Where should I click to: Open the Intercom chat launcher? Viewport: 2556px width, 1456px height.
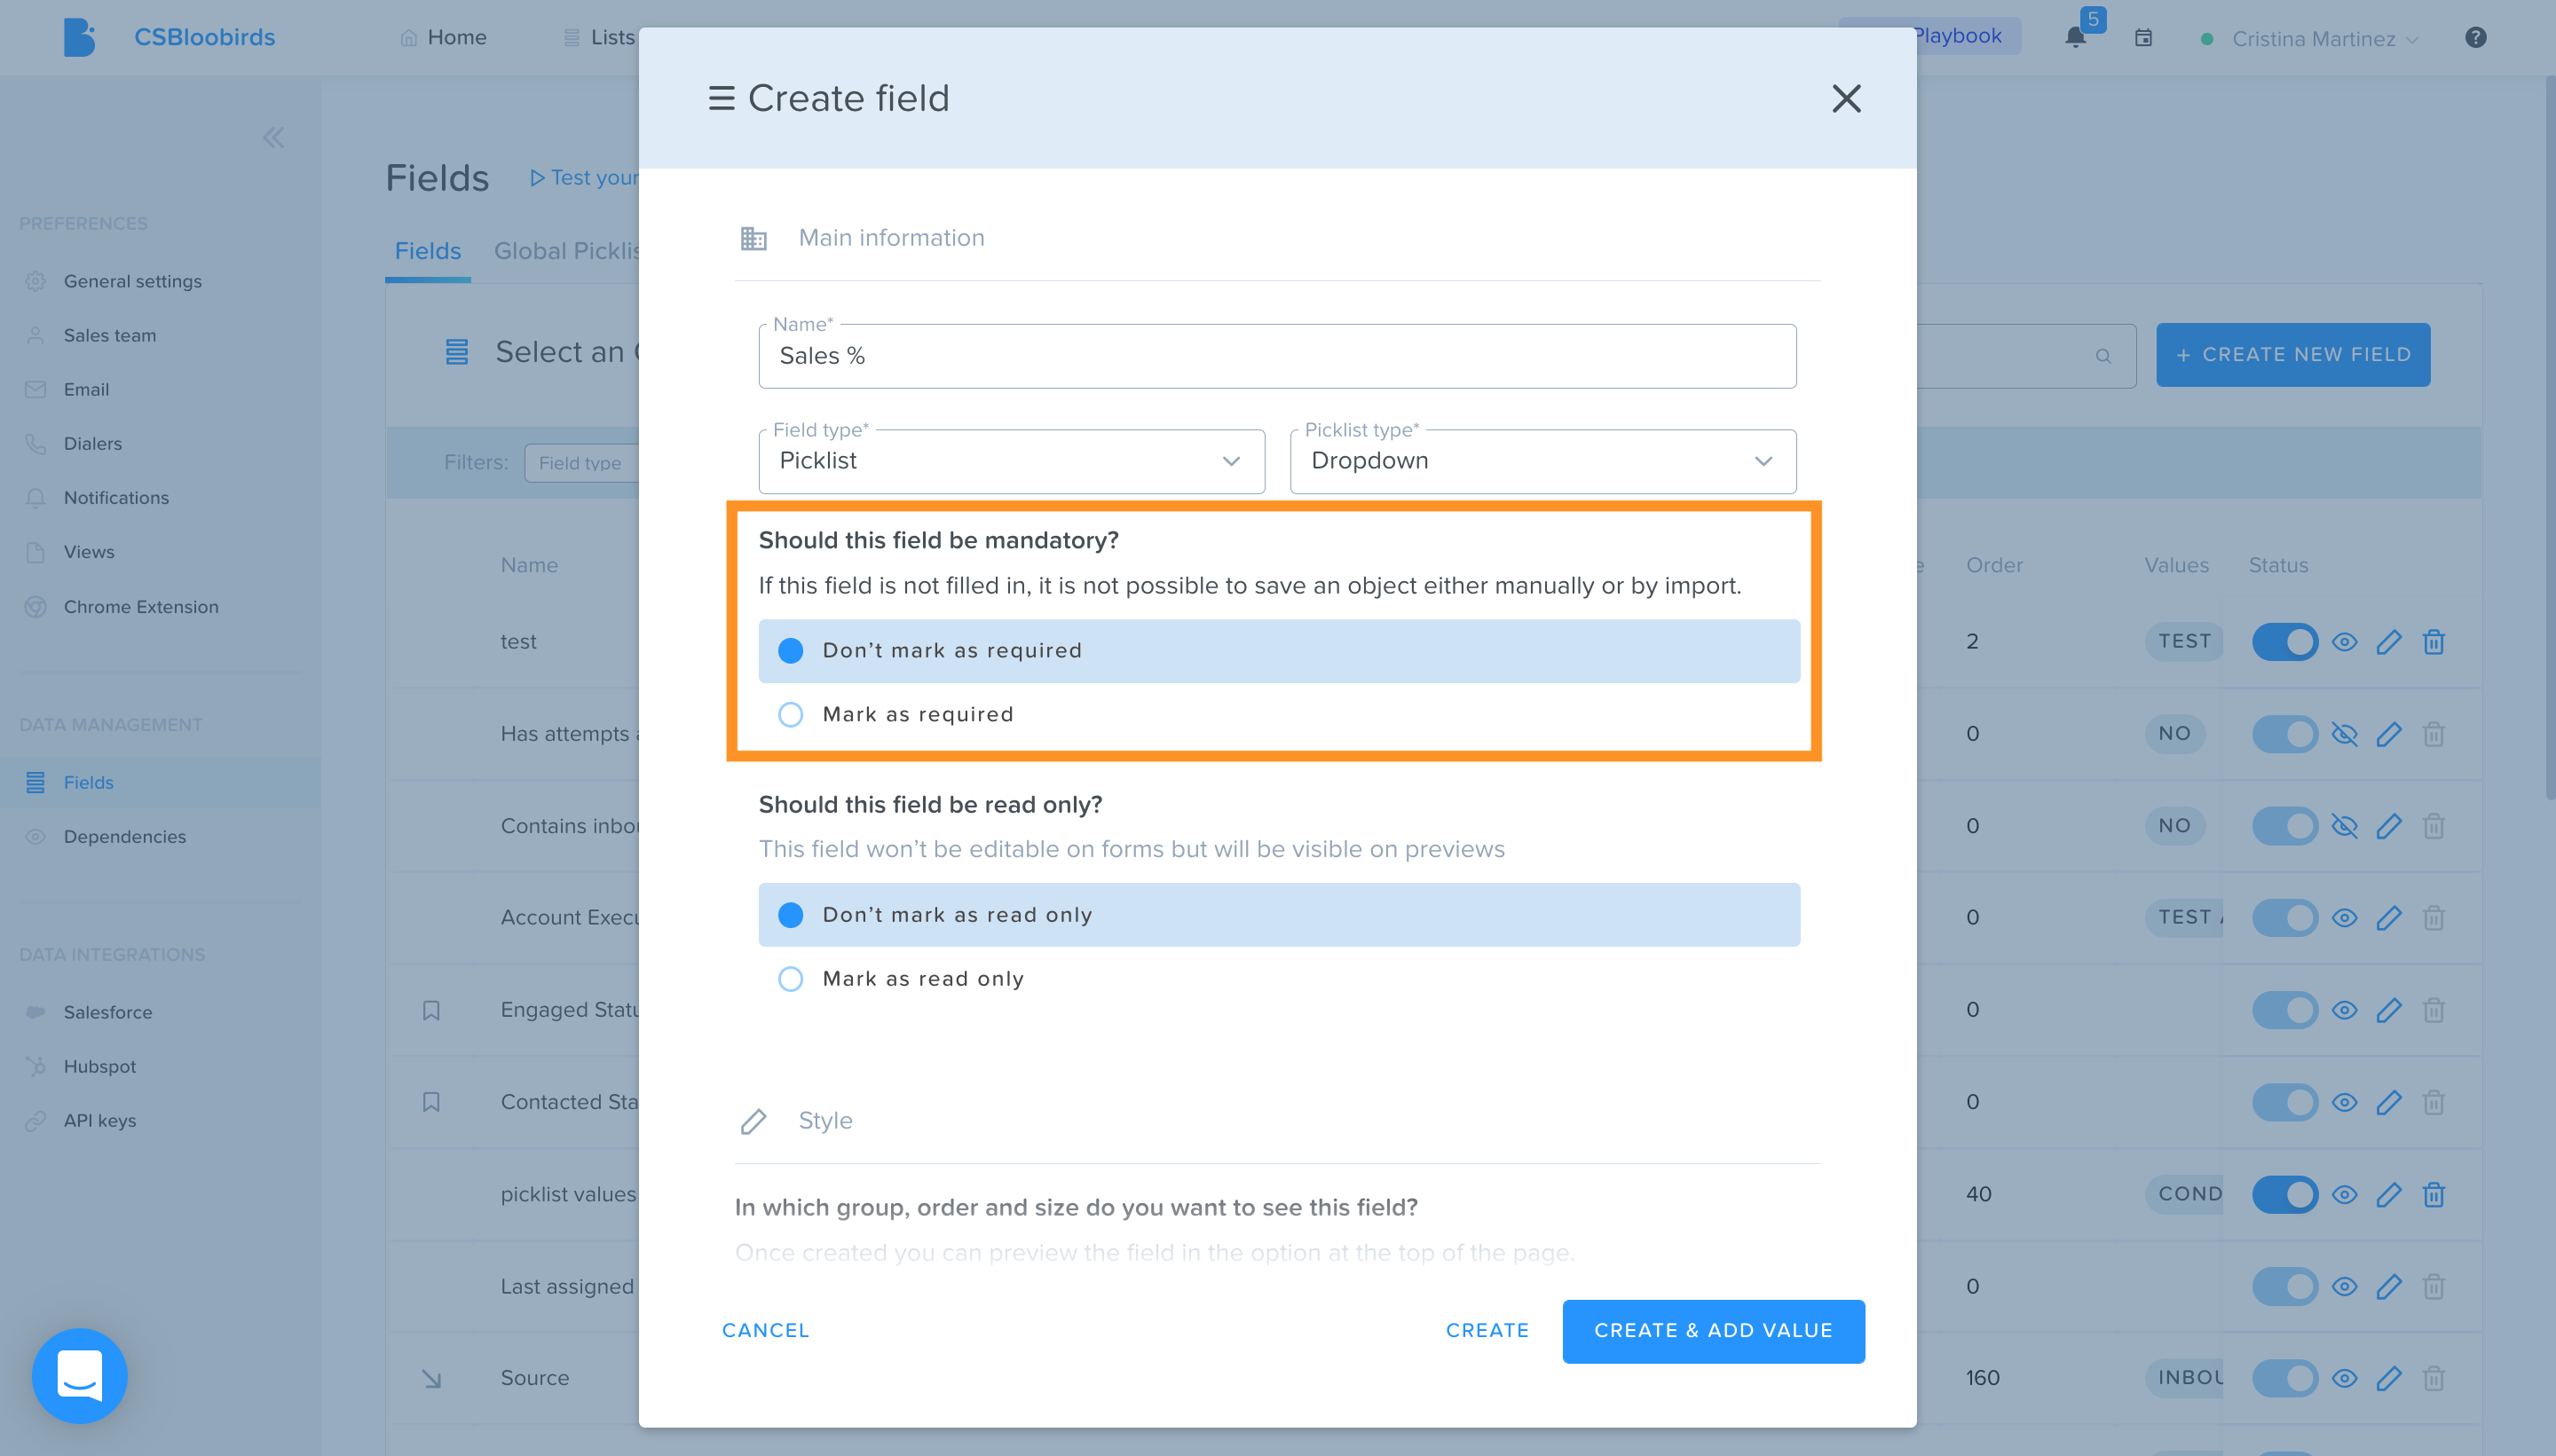(x=80, y=1375)
